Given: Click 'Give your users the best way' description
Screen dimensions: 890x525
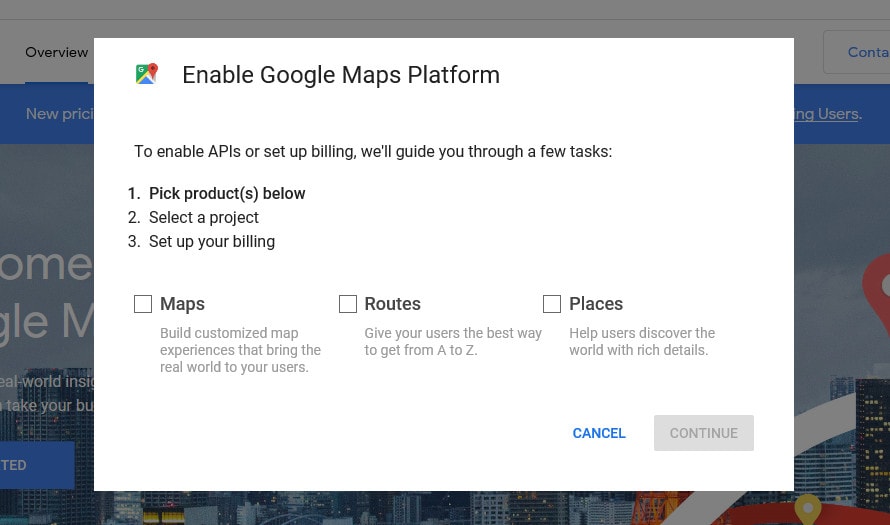Looking at the screenshot, I should (x=453, y=342).
